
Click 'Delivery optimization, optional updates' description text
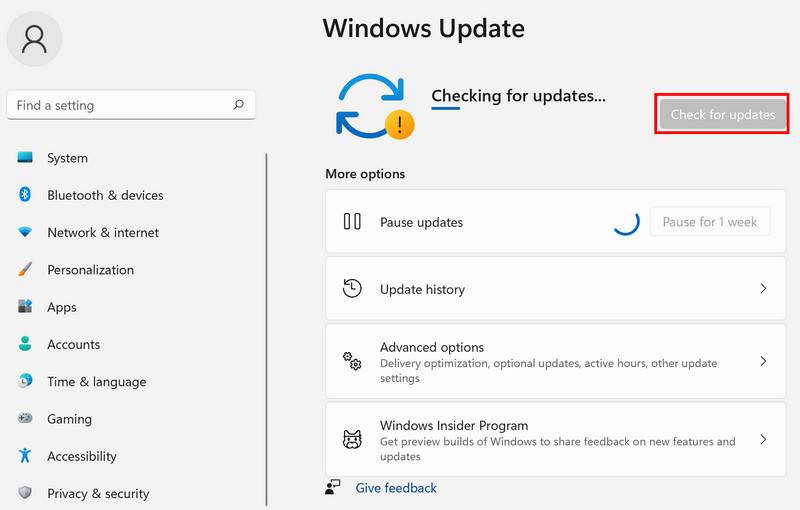point(548,371)
